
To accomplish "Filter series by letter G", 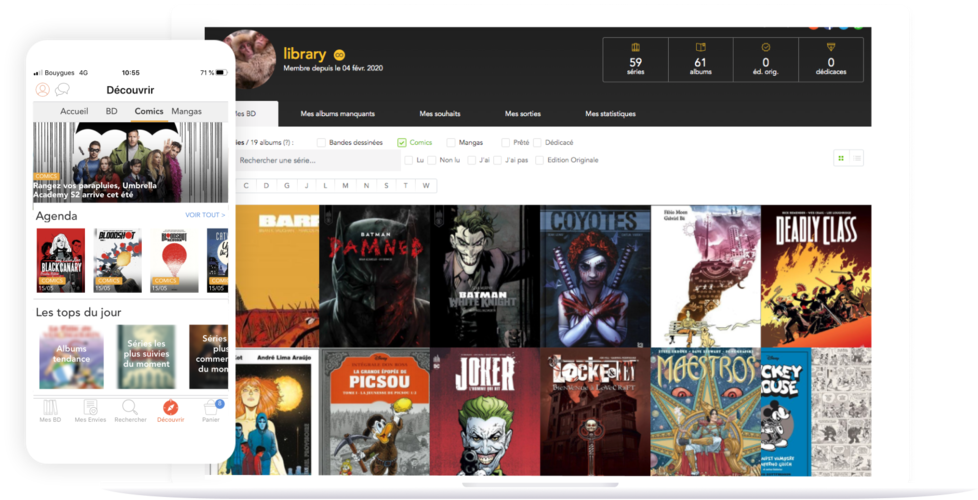I will point(287,185).
